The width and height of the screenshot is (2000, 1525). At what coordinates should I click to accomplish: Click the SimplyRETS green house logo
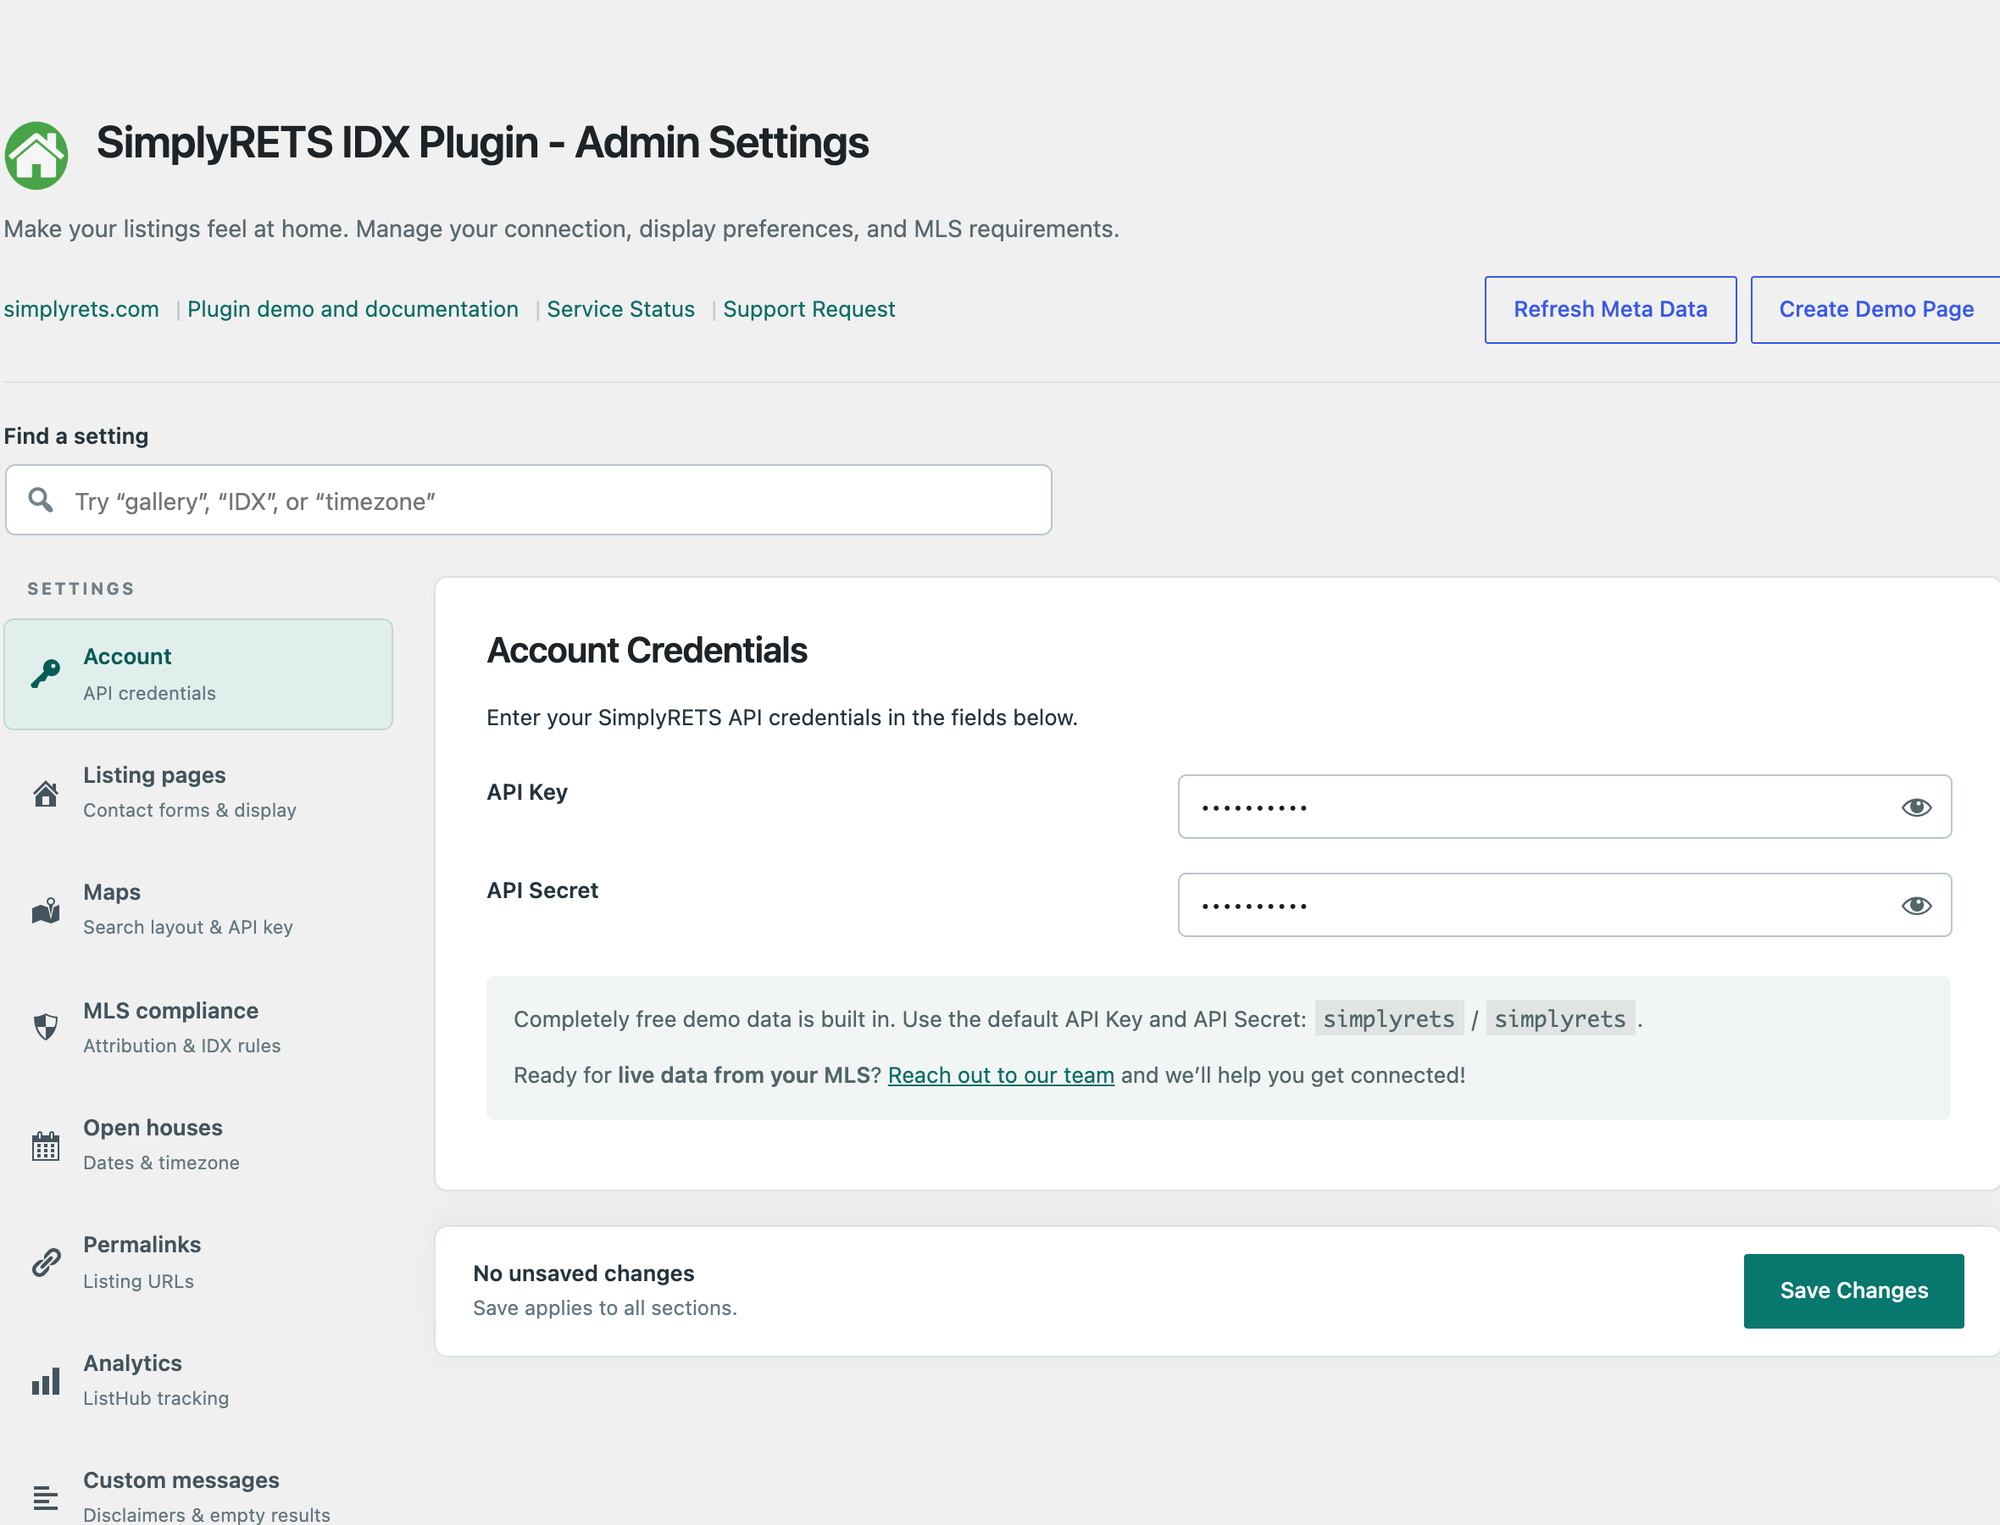tap(36, 155)
